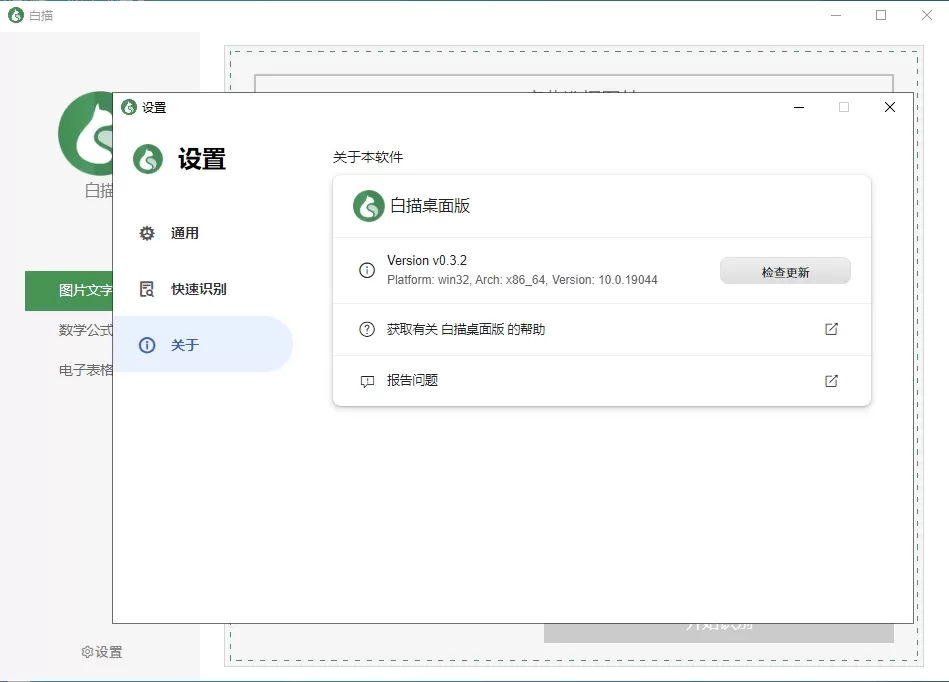Click the 白描桌面版 app logo icon
Viewport: 949px width, 682px height.
point(368,207)
